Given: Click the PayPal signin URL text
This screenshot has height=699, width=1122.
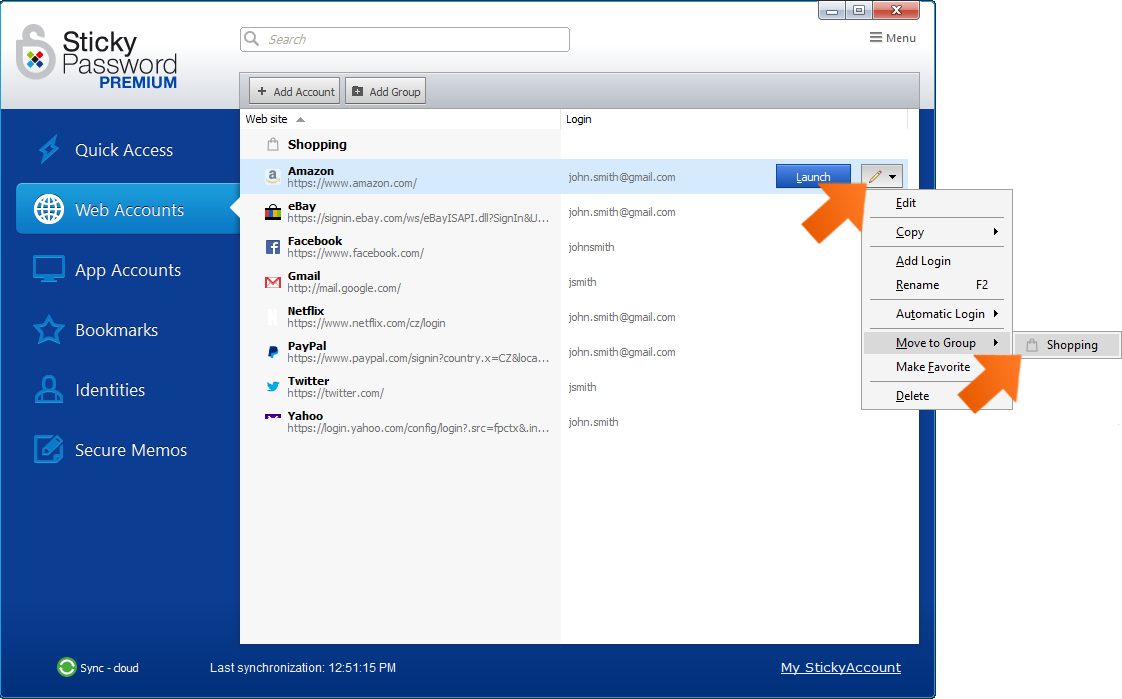Looking at the screenshot, I should [418, 358].
